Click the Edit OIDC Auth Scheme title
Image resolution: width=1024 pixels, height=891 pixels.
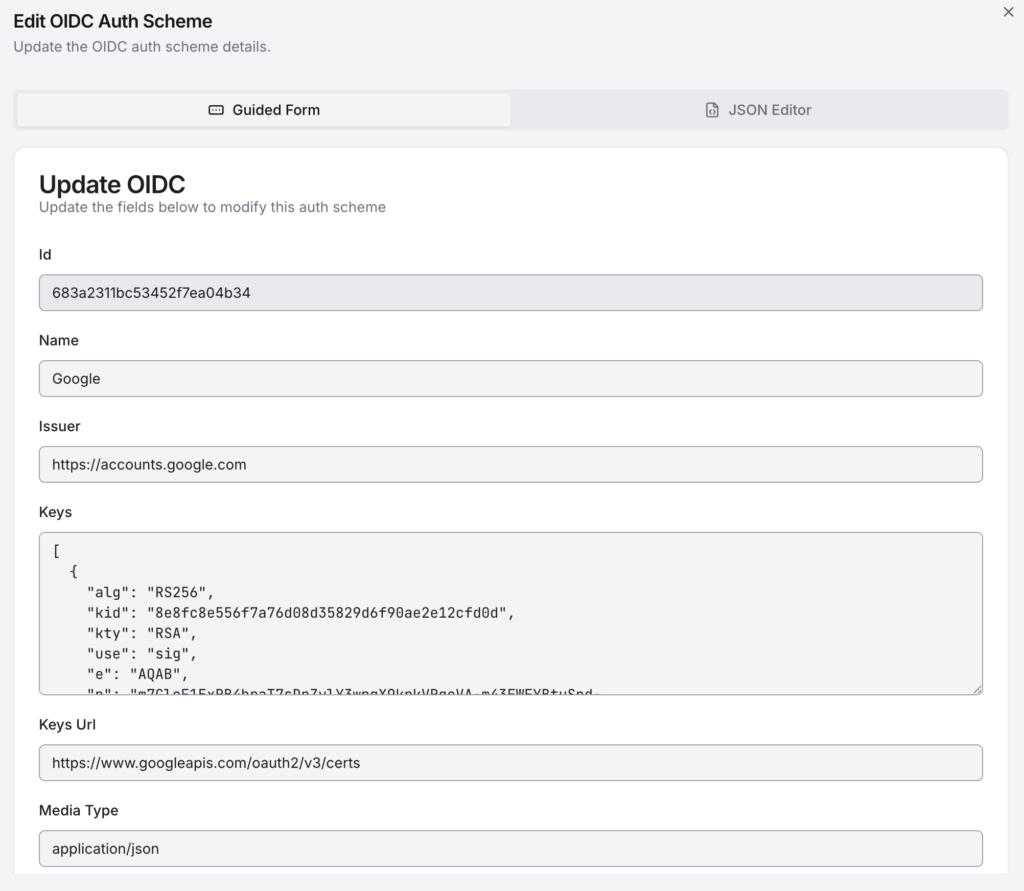click(x=113, y=21)
